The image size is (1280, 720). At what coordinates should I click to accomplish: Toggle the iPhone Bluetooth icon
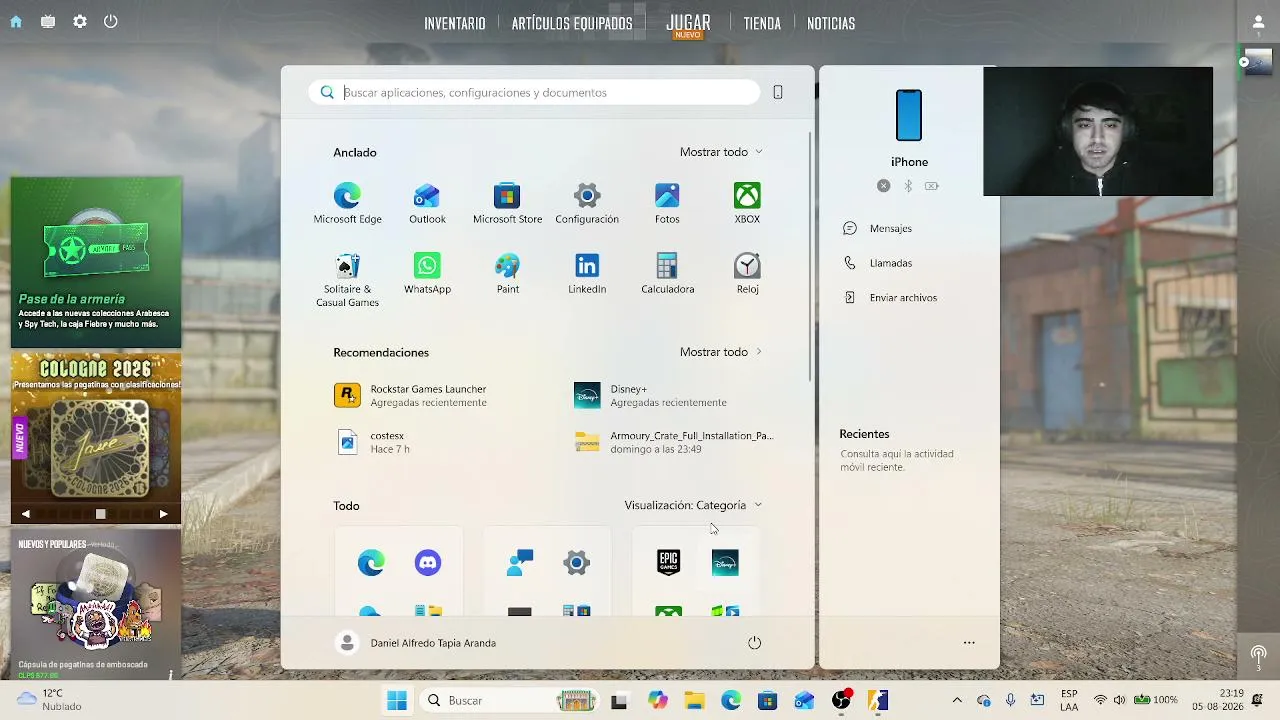click(908, 186)
